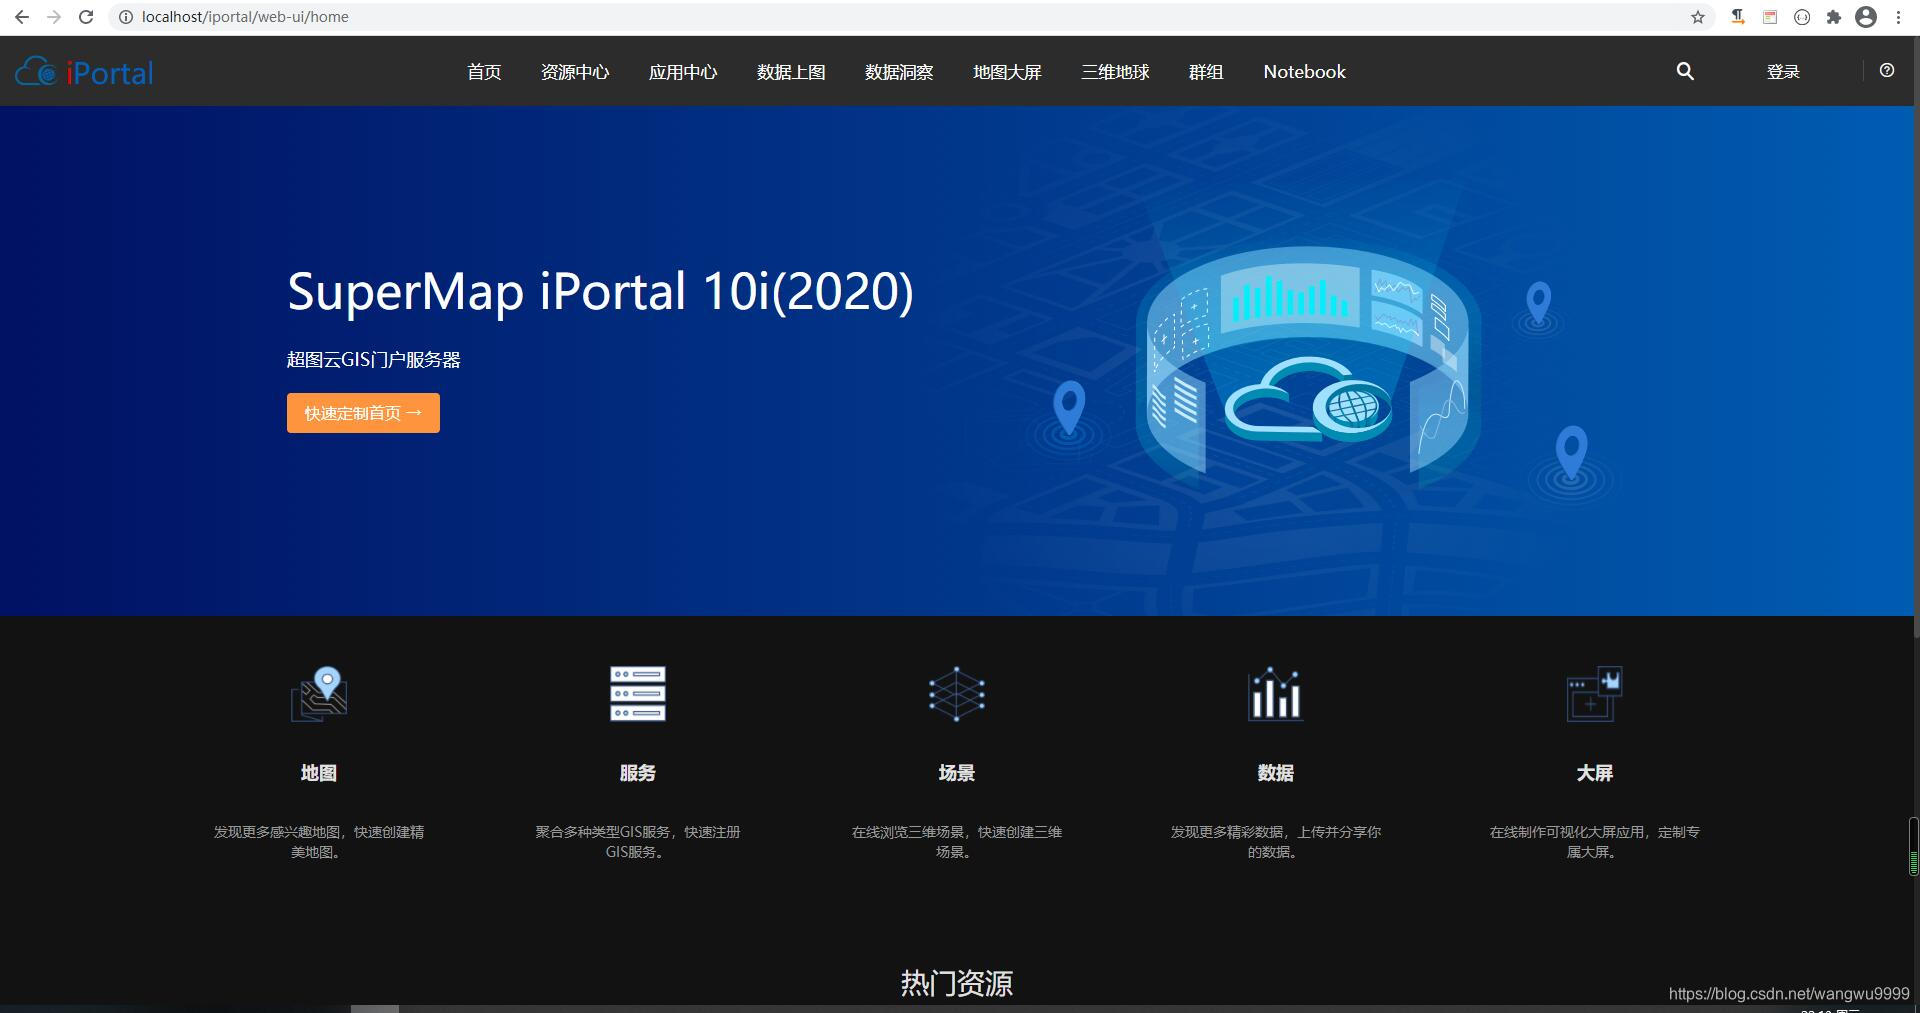Click the orange 快速定制首页 button
This screenshot has height=1013, width=1920.
pyautogui.click(x=363, y=413)
